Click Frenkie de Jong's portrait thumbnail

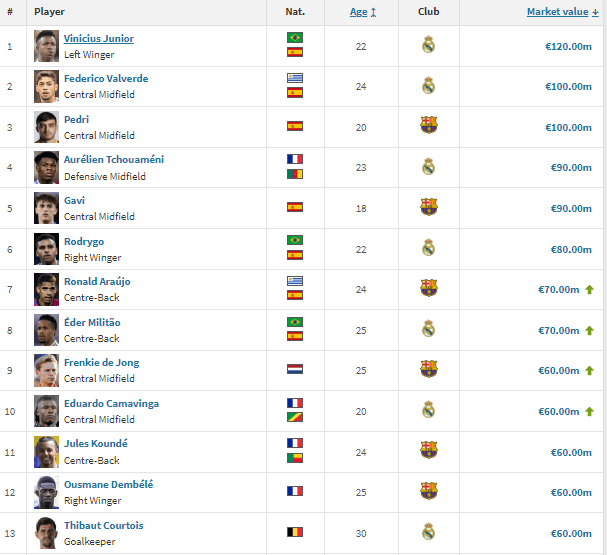point(46,370)
